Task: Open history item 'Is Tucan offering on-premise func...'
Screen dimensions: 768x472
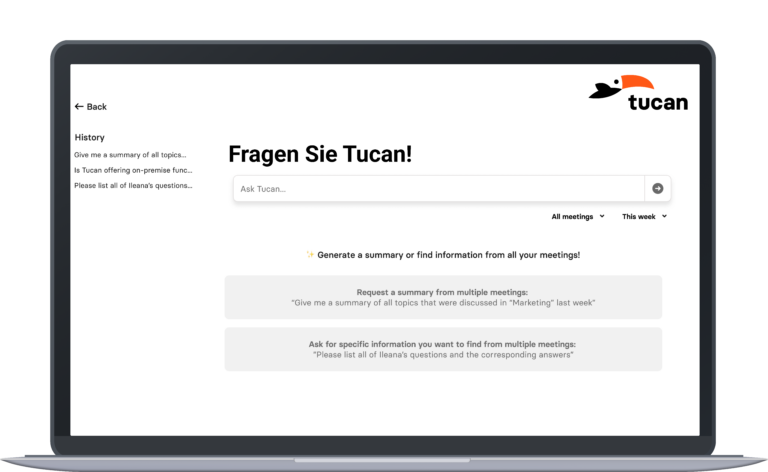Action: [133, 170]
